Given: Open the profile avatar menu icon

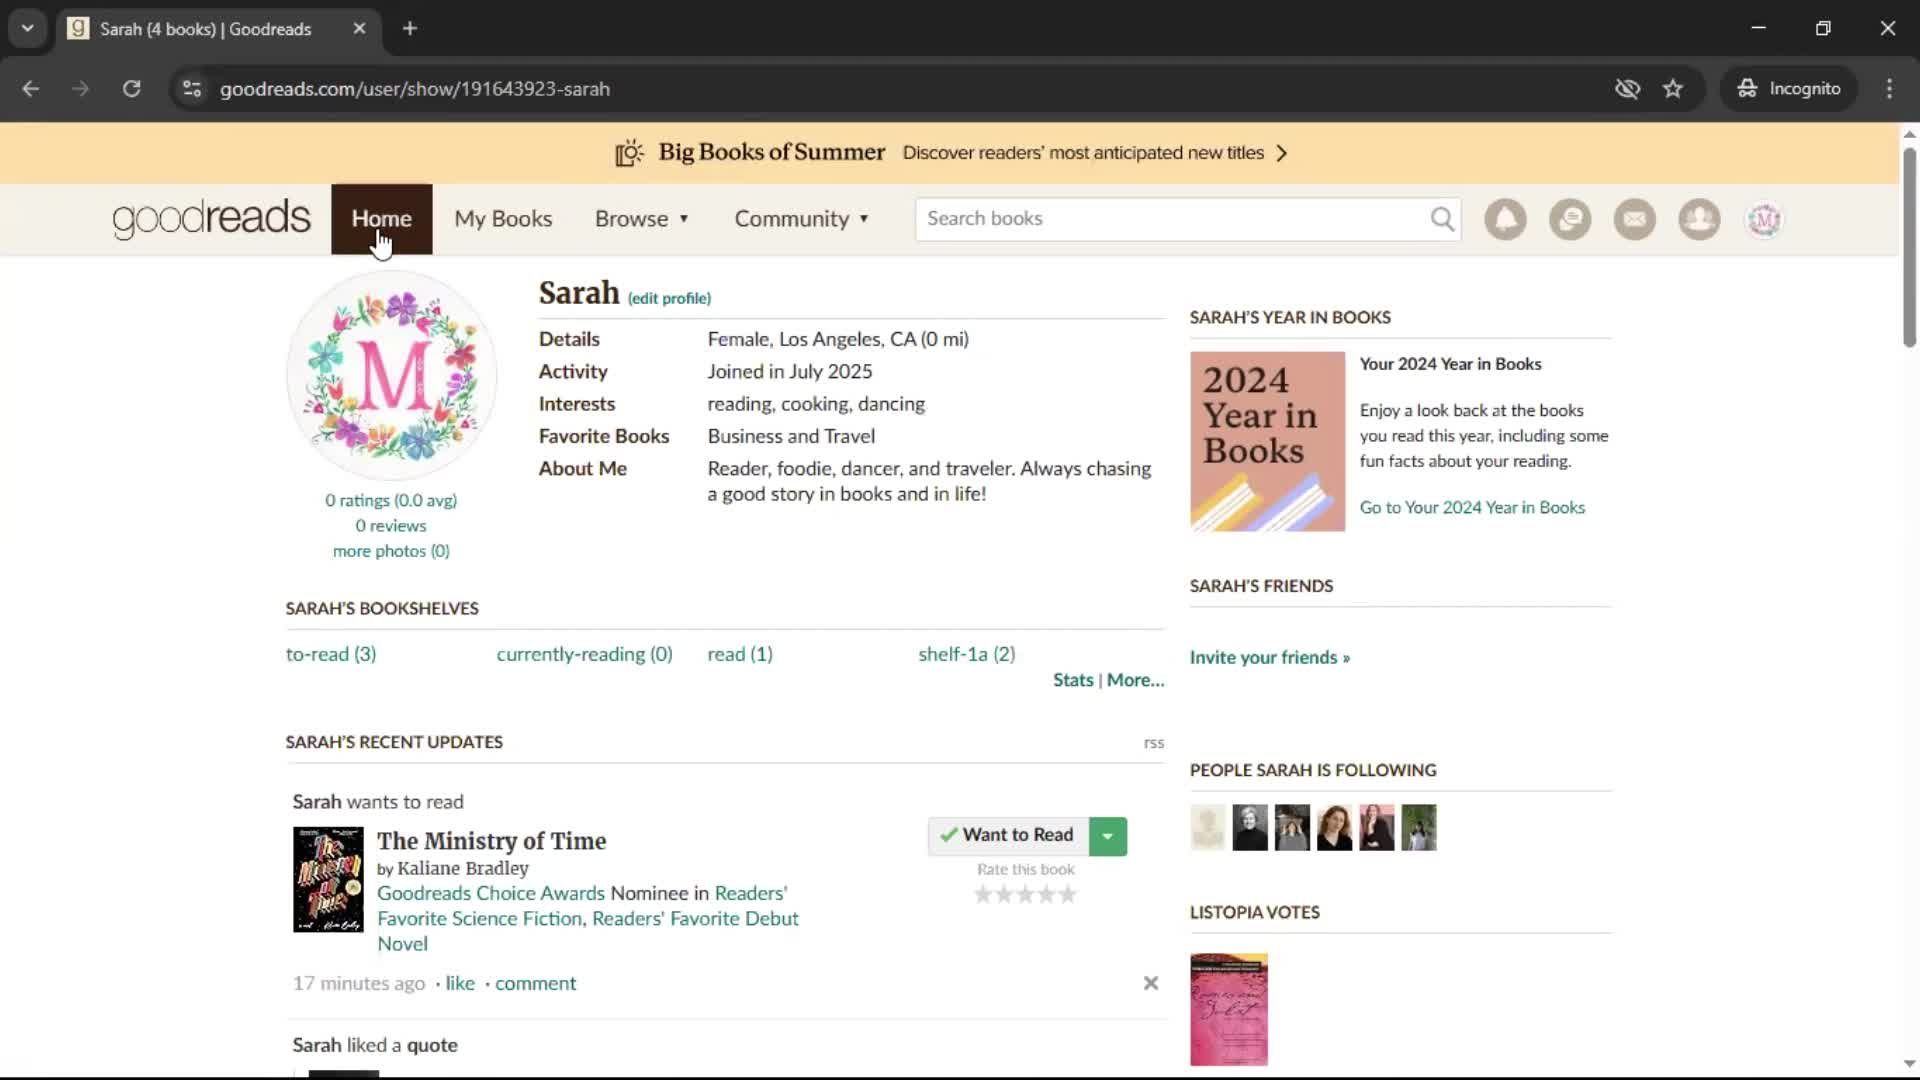Looking at the screenshot, I should (1764, 219).
